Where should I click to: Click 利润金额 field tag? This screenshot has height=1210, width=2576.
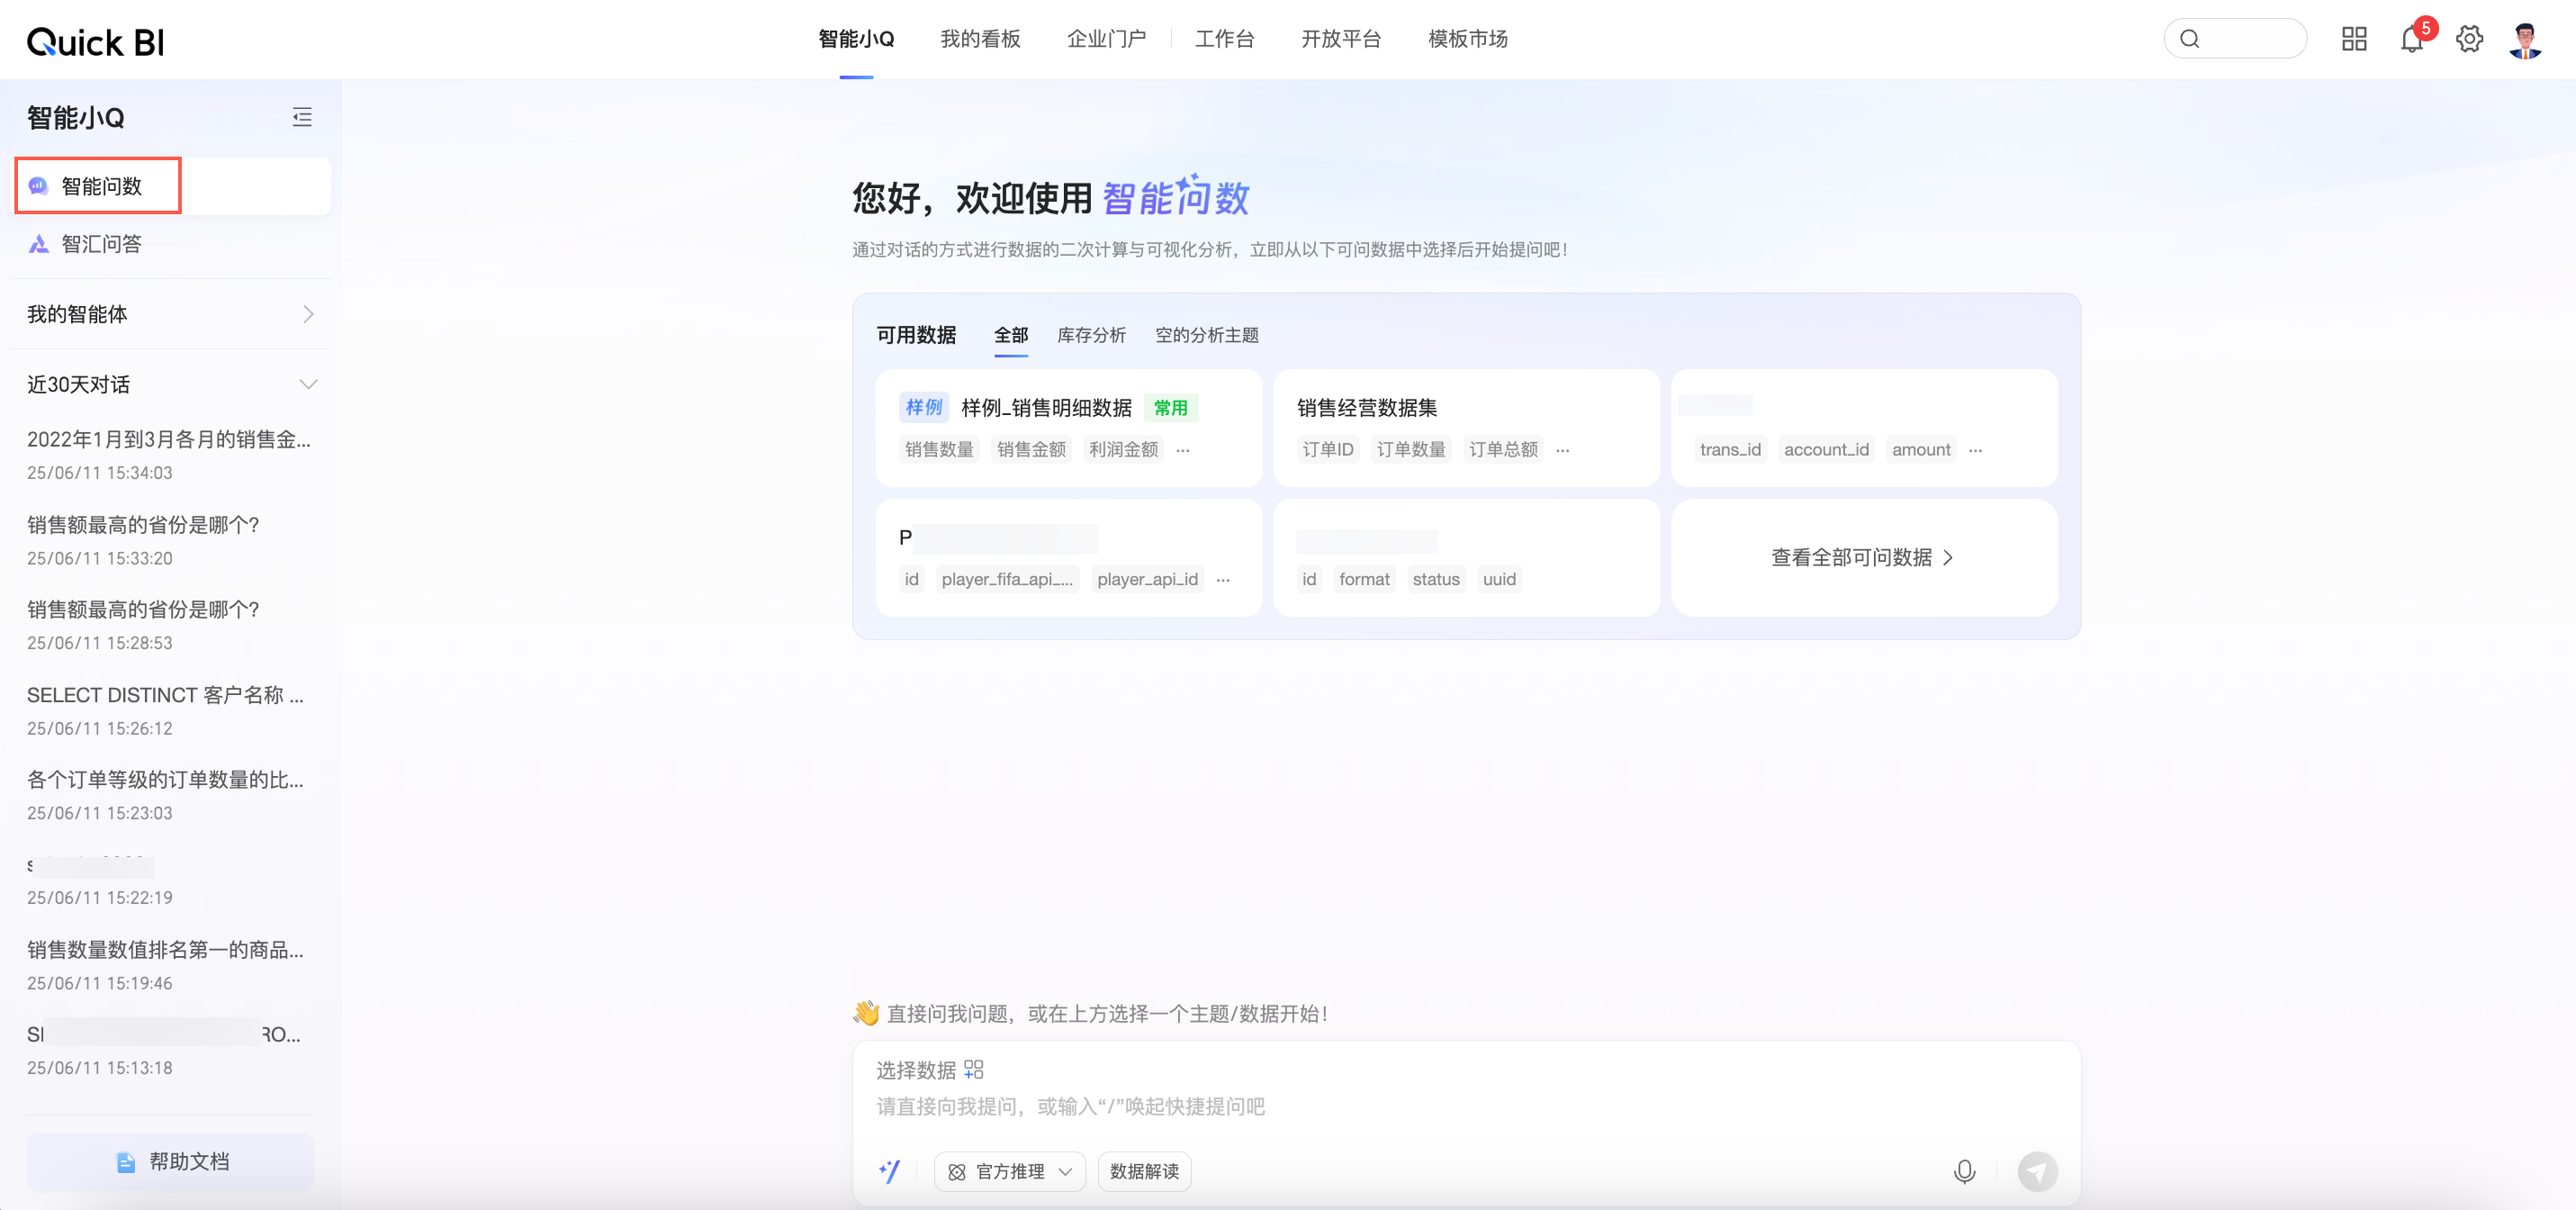coord(1123,450)
